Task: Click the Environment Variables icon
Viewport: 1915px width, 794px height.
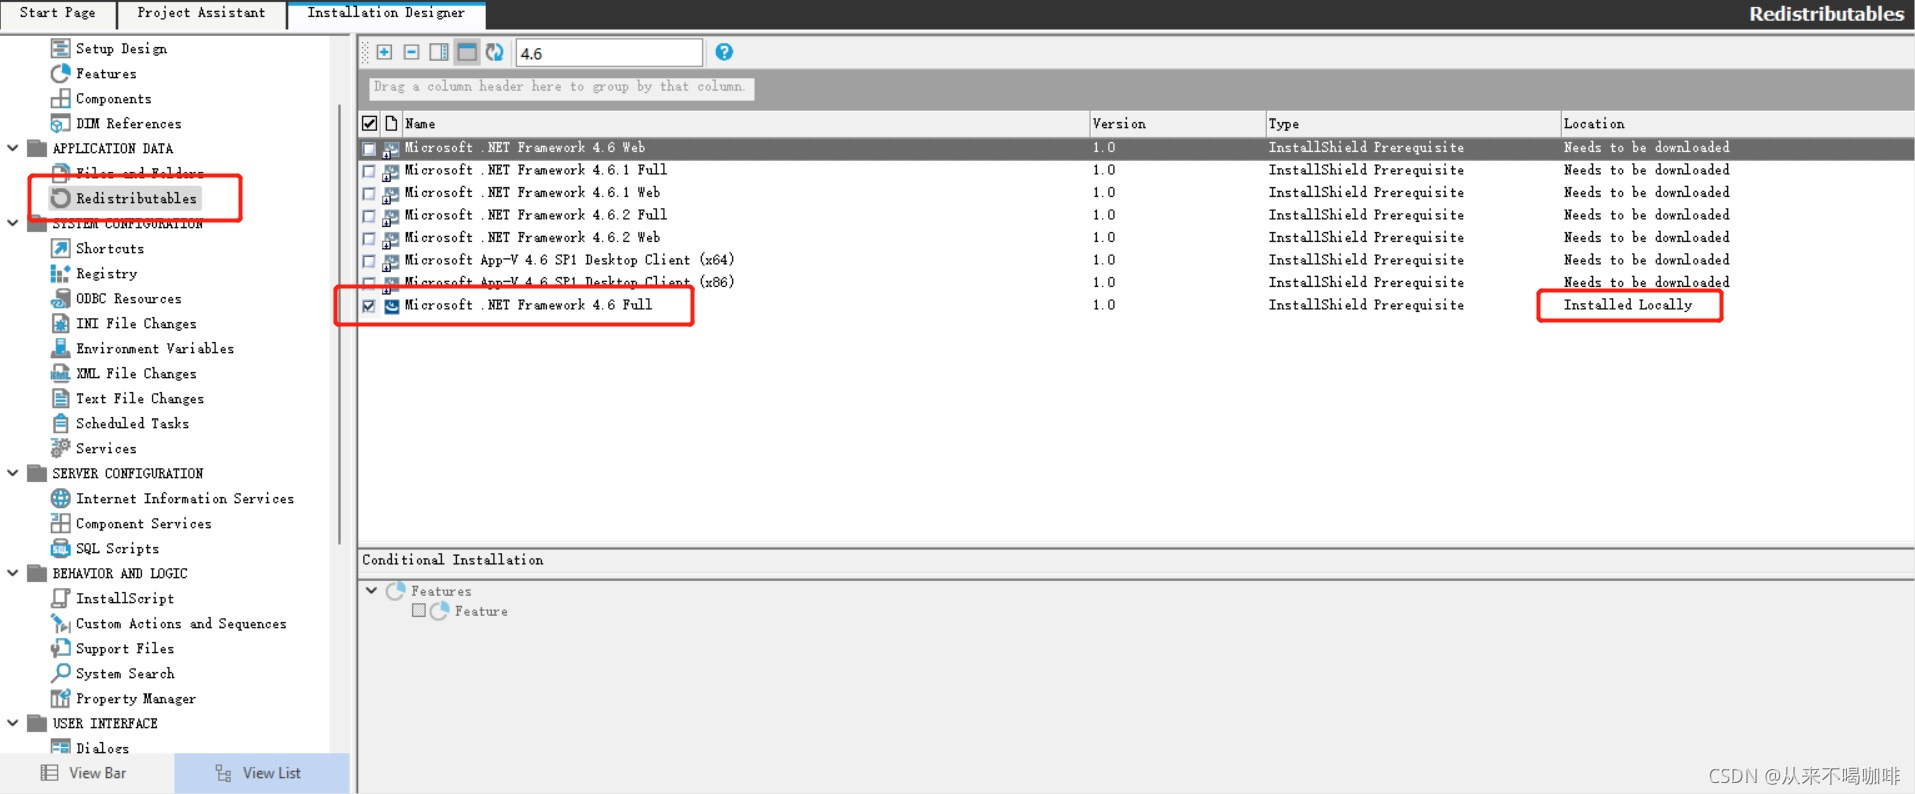Action: 60,348
